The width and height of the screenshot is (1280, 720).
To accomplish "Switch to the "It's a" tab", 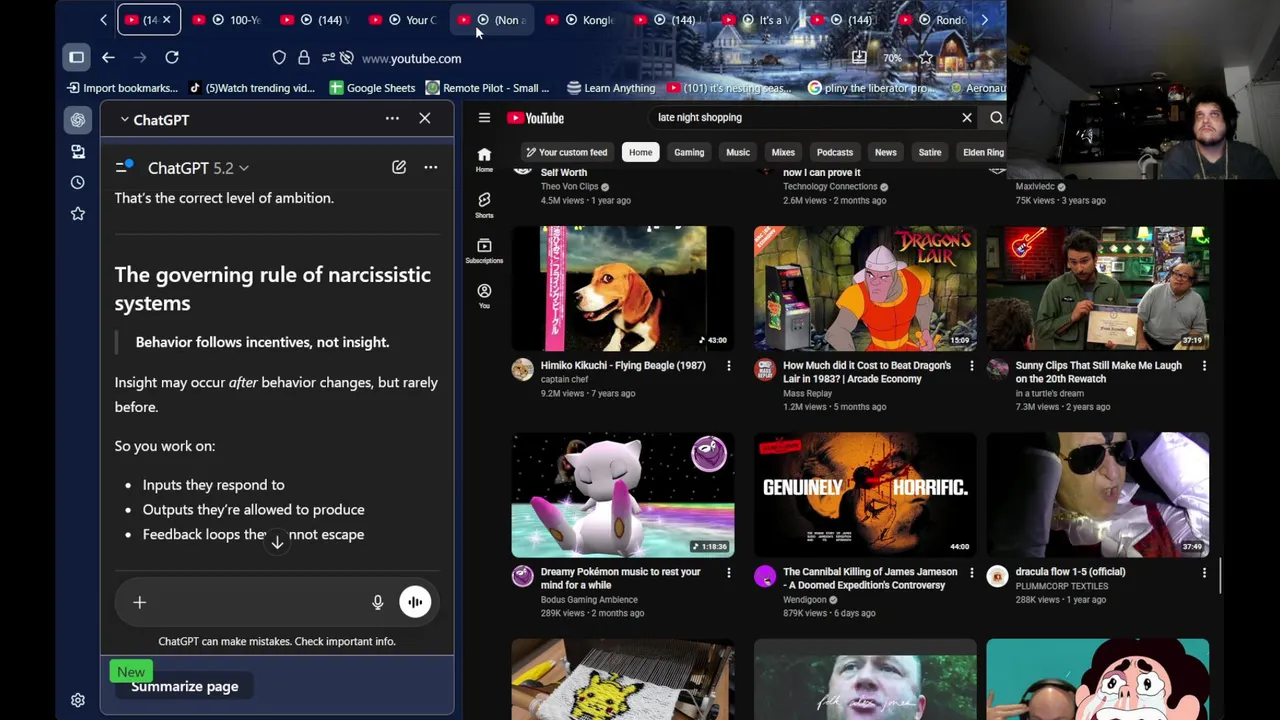I will click(758, 20).
